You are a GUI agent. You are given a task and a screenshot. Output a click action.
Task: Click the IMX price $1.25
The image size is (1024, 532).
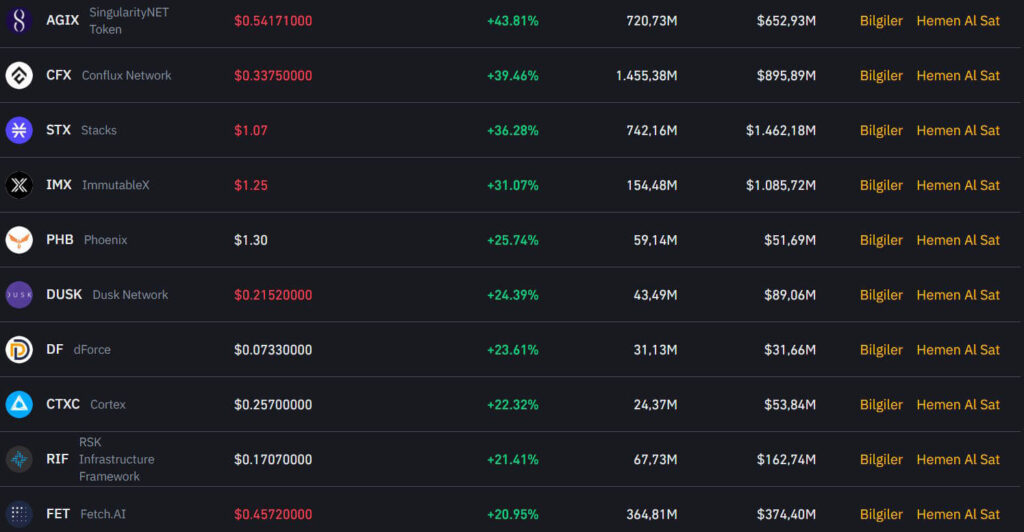(251, 185)
